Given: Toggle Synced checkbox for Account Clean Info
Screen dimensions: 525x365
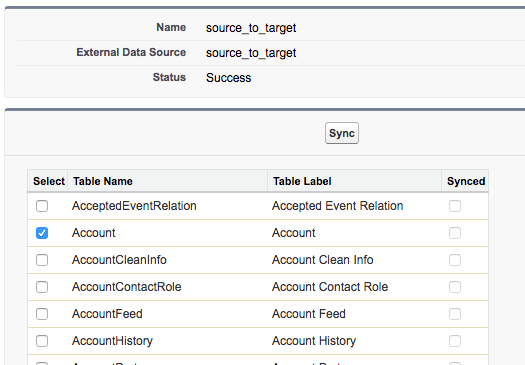Looking at the screenshot, I should [x=455, y=260].
